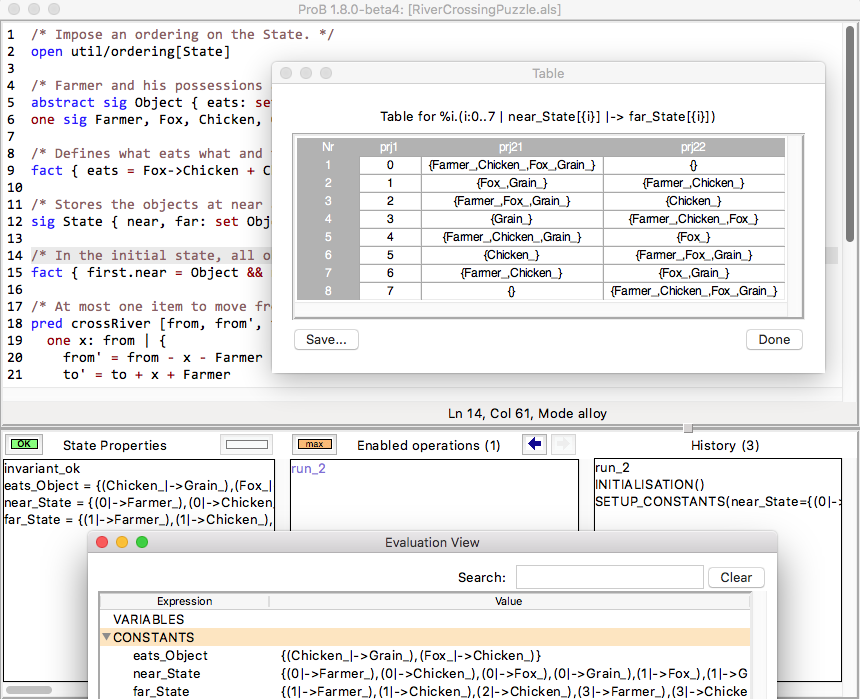
Task: Select the VARIABLES row in Evaluation View
Action: tap(148, 619)
